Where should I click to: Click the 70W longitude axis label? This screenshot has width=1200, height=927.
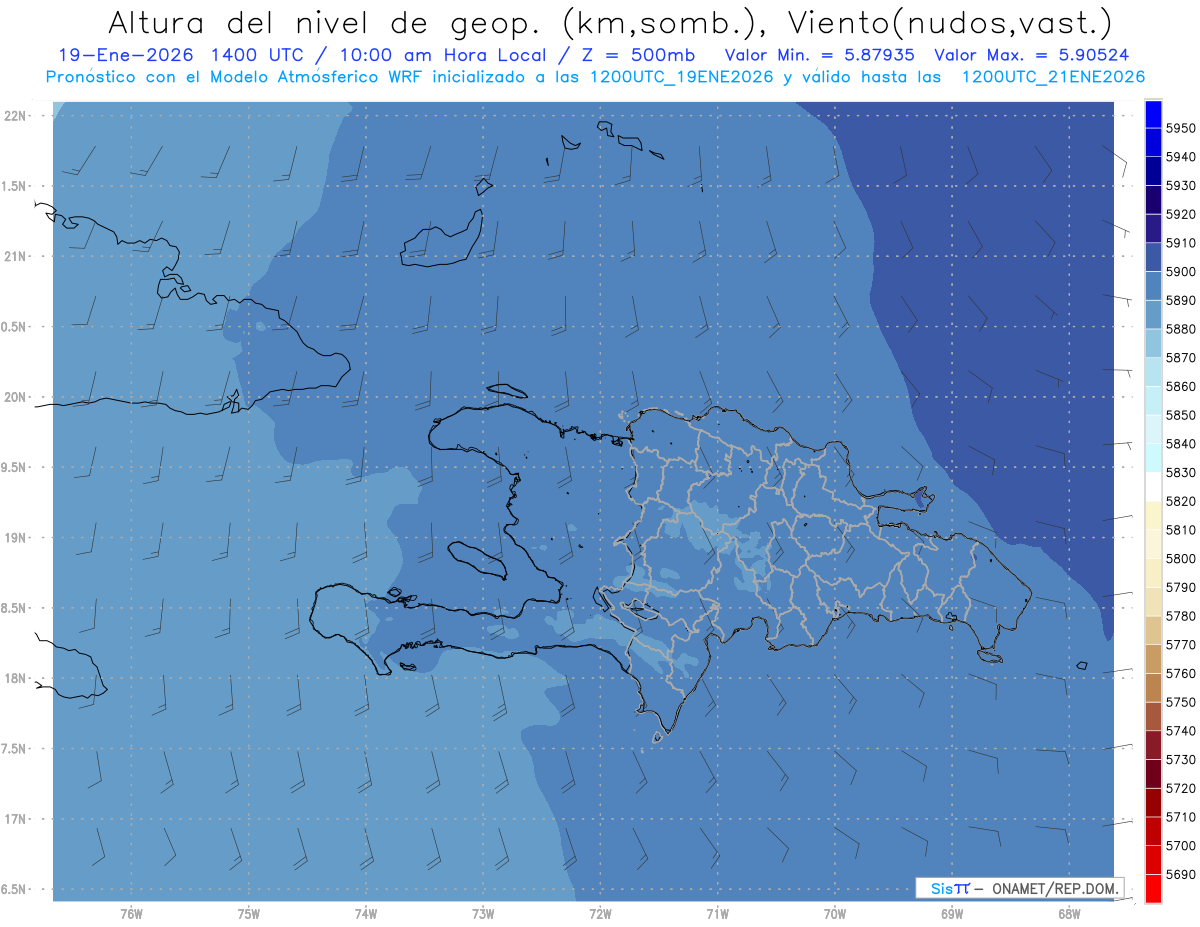(x=835, y=913)
